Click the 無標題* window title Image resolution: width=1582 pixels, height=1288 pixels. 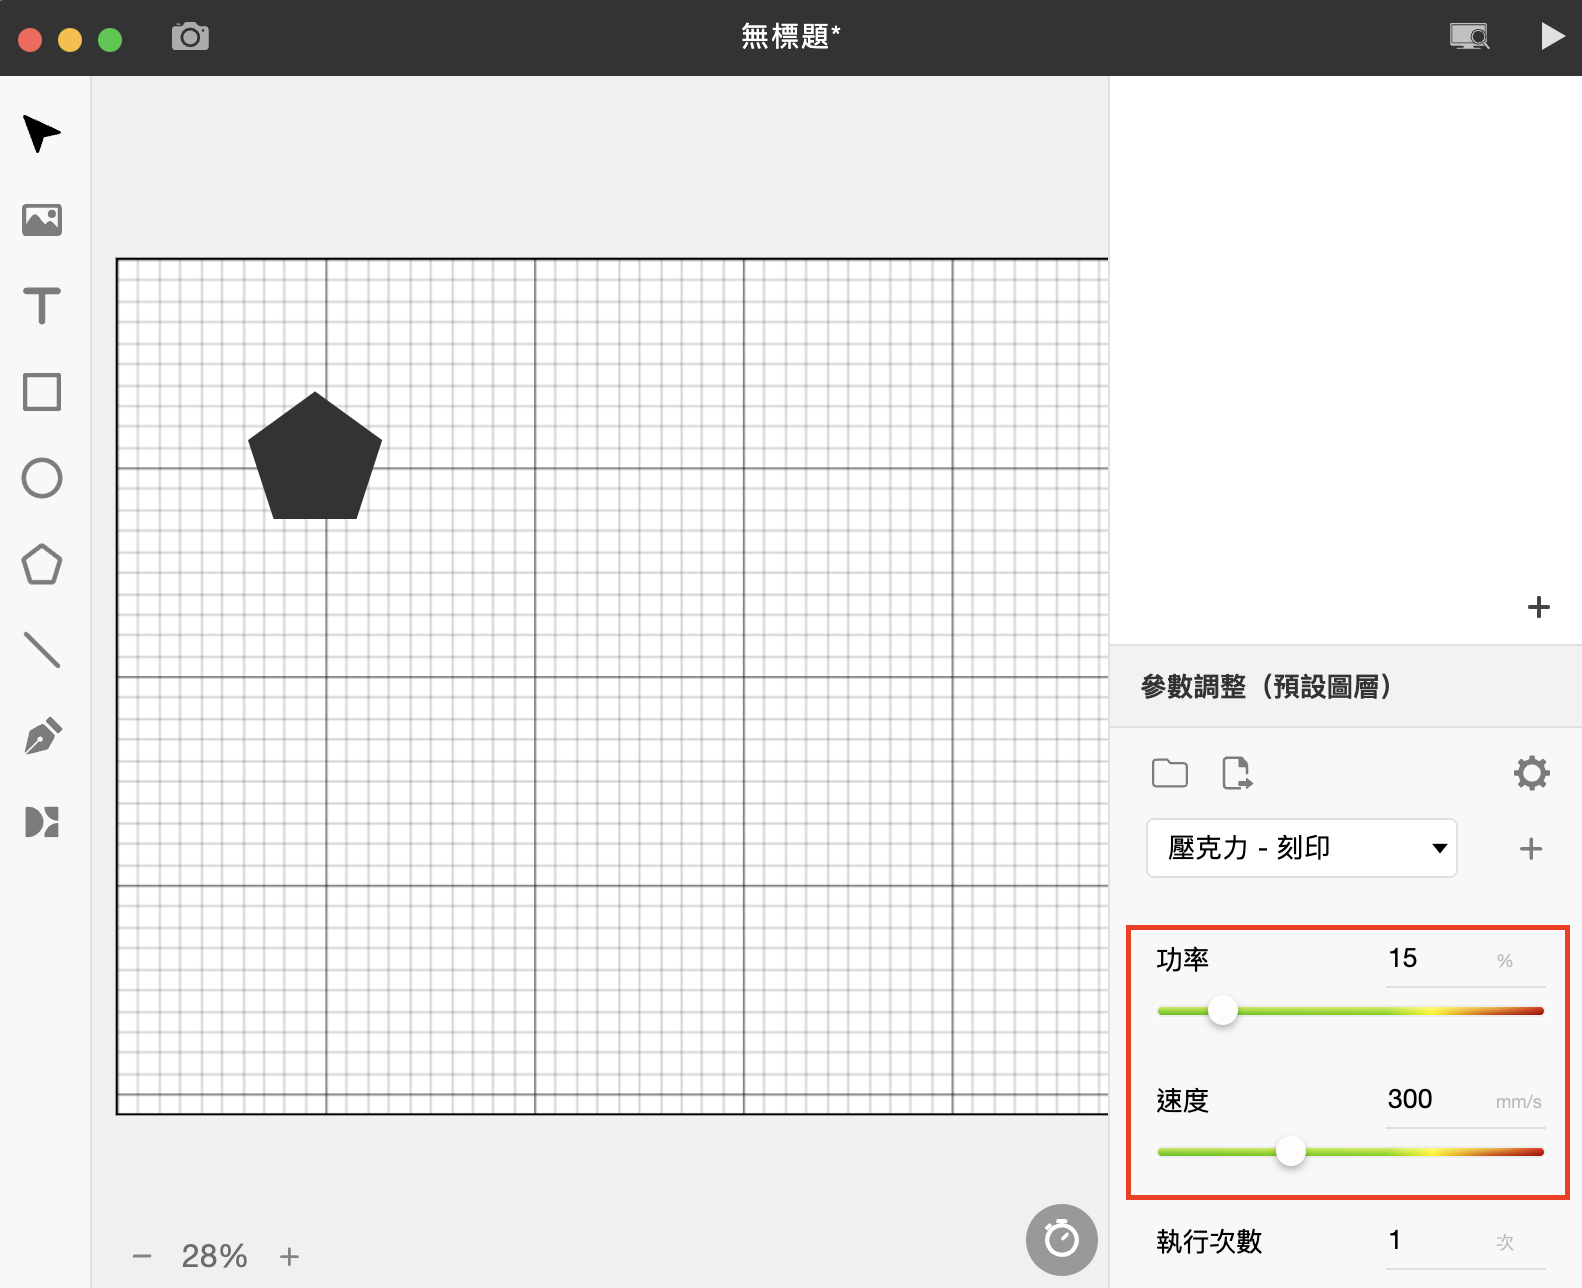pos(791,37)
